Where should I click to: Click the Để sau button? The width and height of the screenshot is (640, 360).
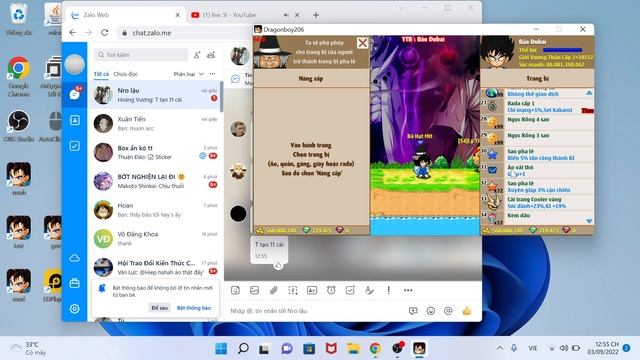tap(159, 308)
